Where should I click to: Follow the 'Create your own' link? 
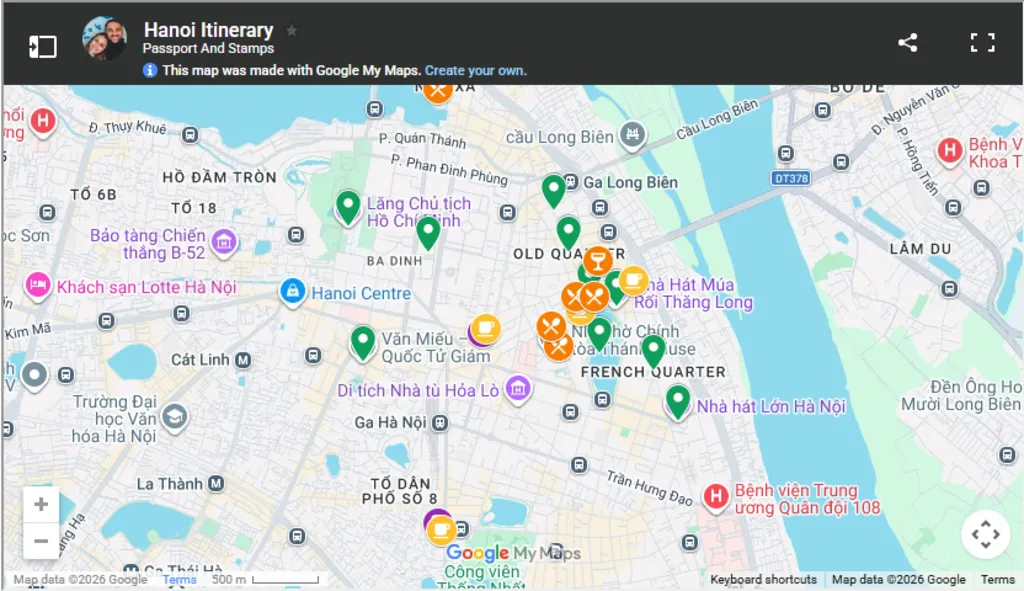tap(475, 71)
